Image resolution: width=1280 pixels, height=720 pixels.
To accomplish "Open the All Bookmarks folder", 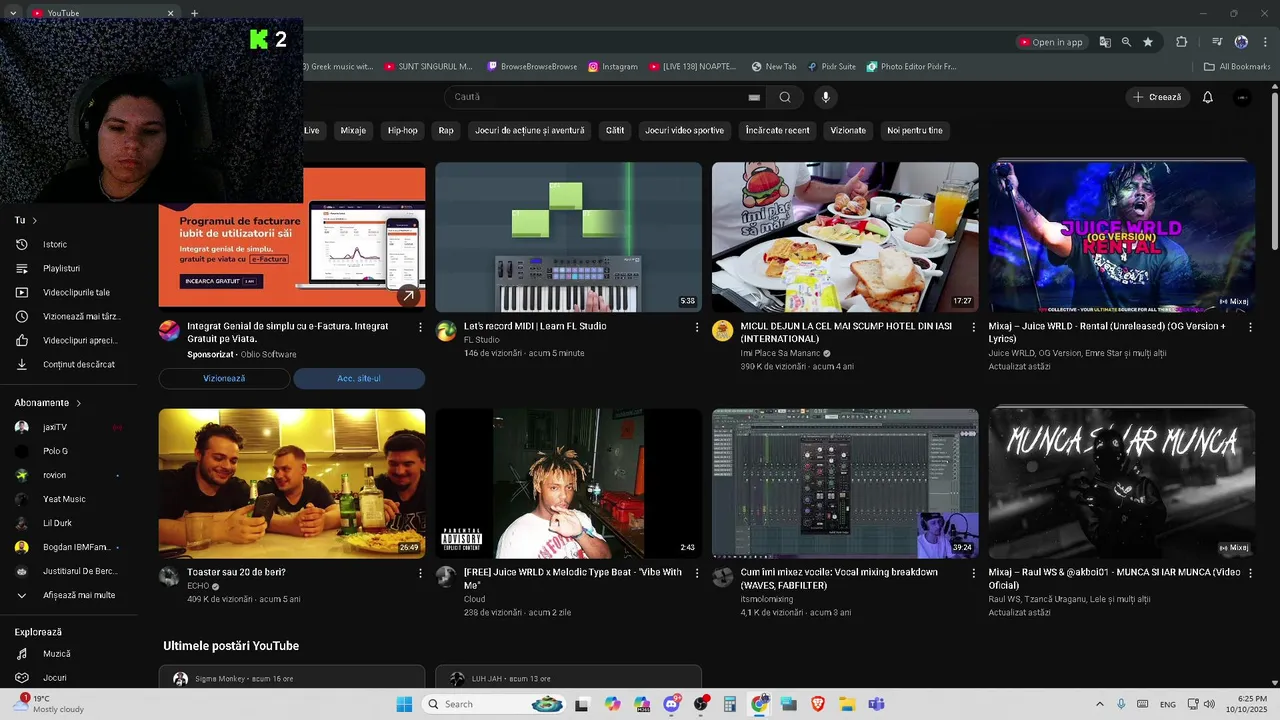I will pyautogui.click(x=1237, y=67).
